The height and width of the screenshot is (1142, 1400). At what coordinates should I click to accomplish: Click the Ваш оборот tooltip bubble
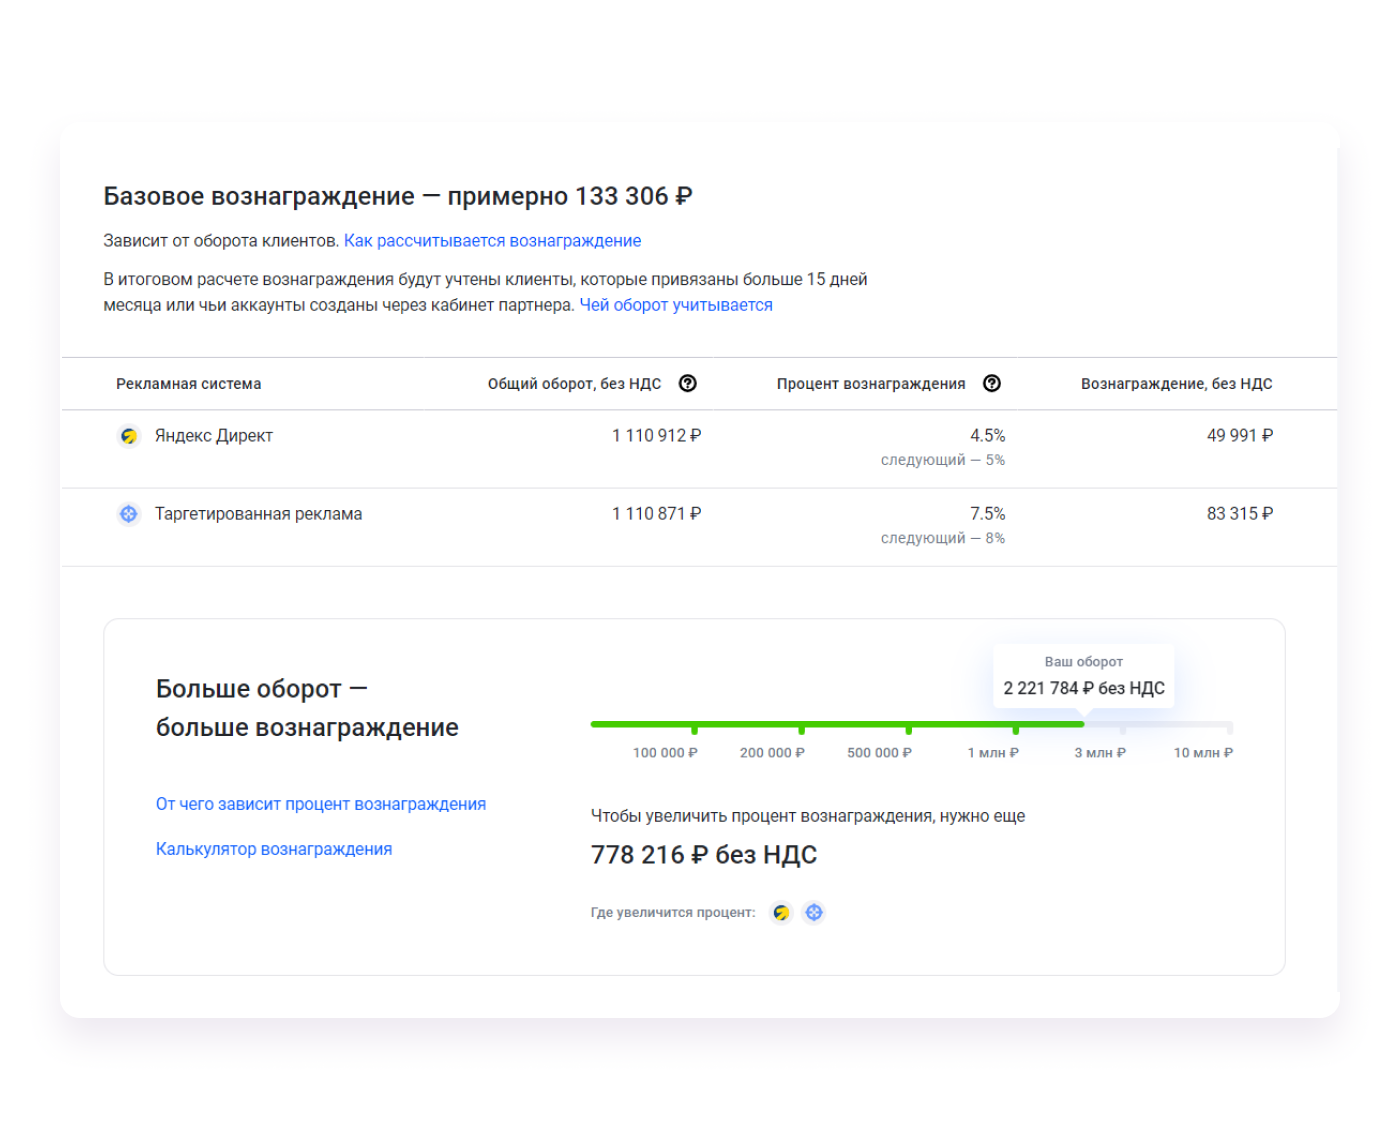click(x=1083, y=677)
